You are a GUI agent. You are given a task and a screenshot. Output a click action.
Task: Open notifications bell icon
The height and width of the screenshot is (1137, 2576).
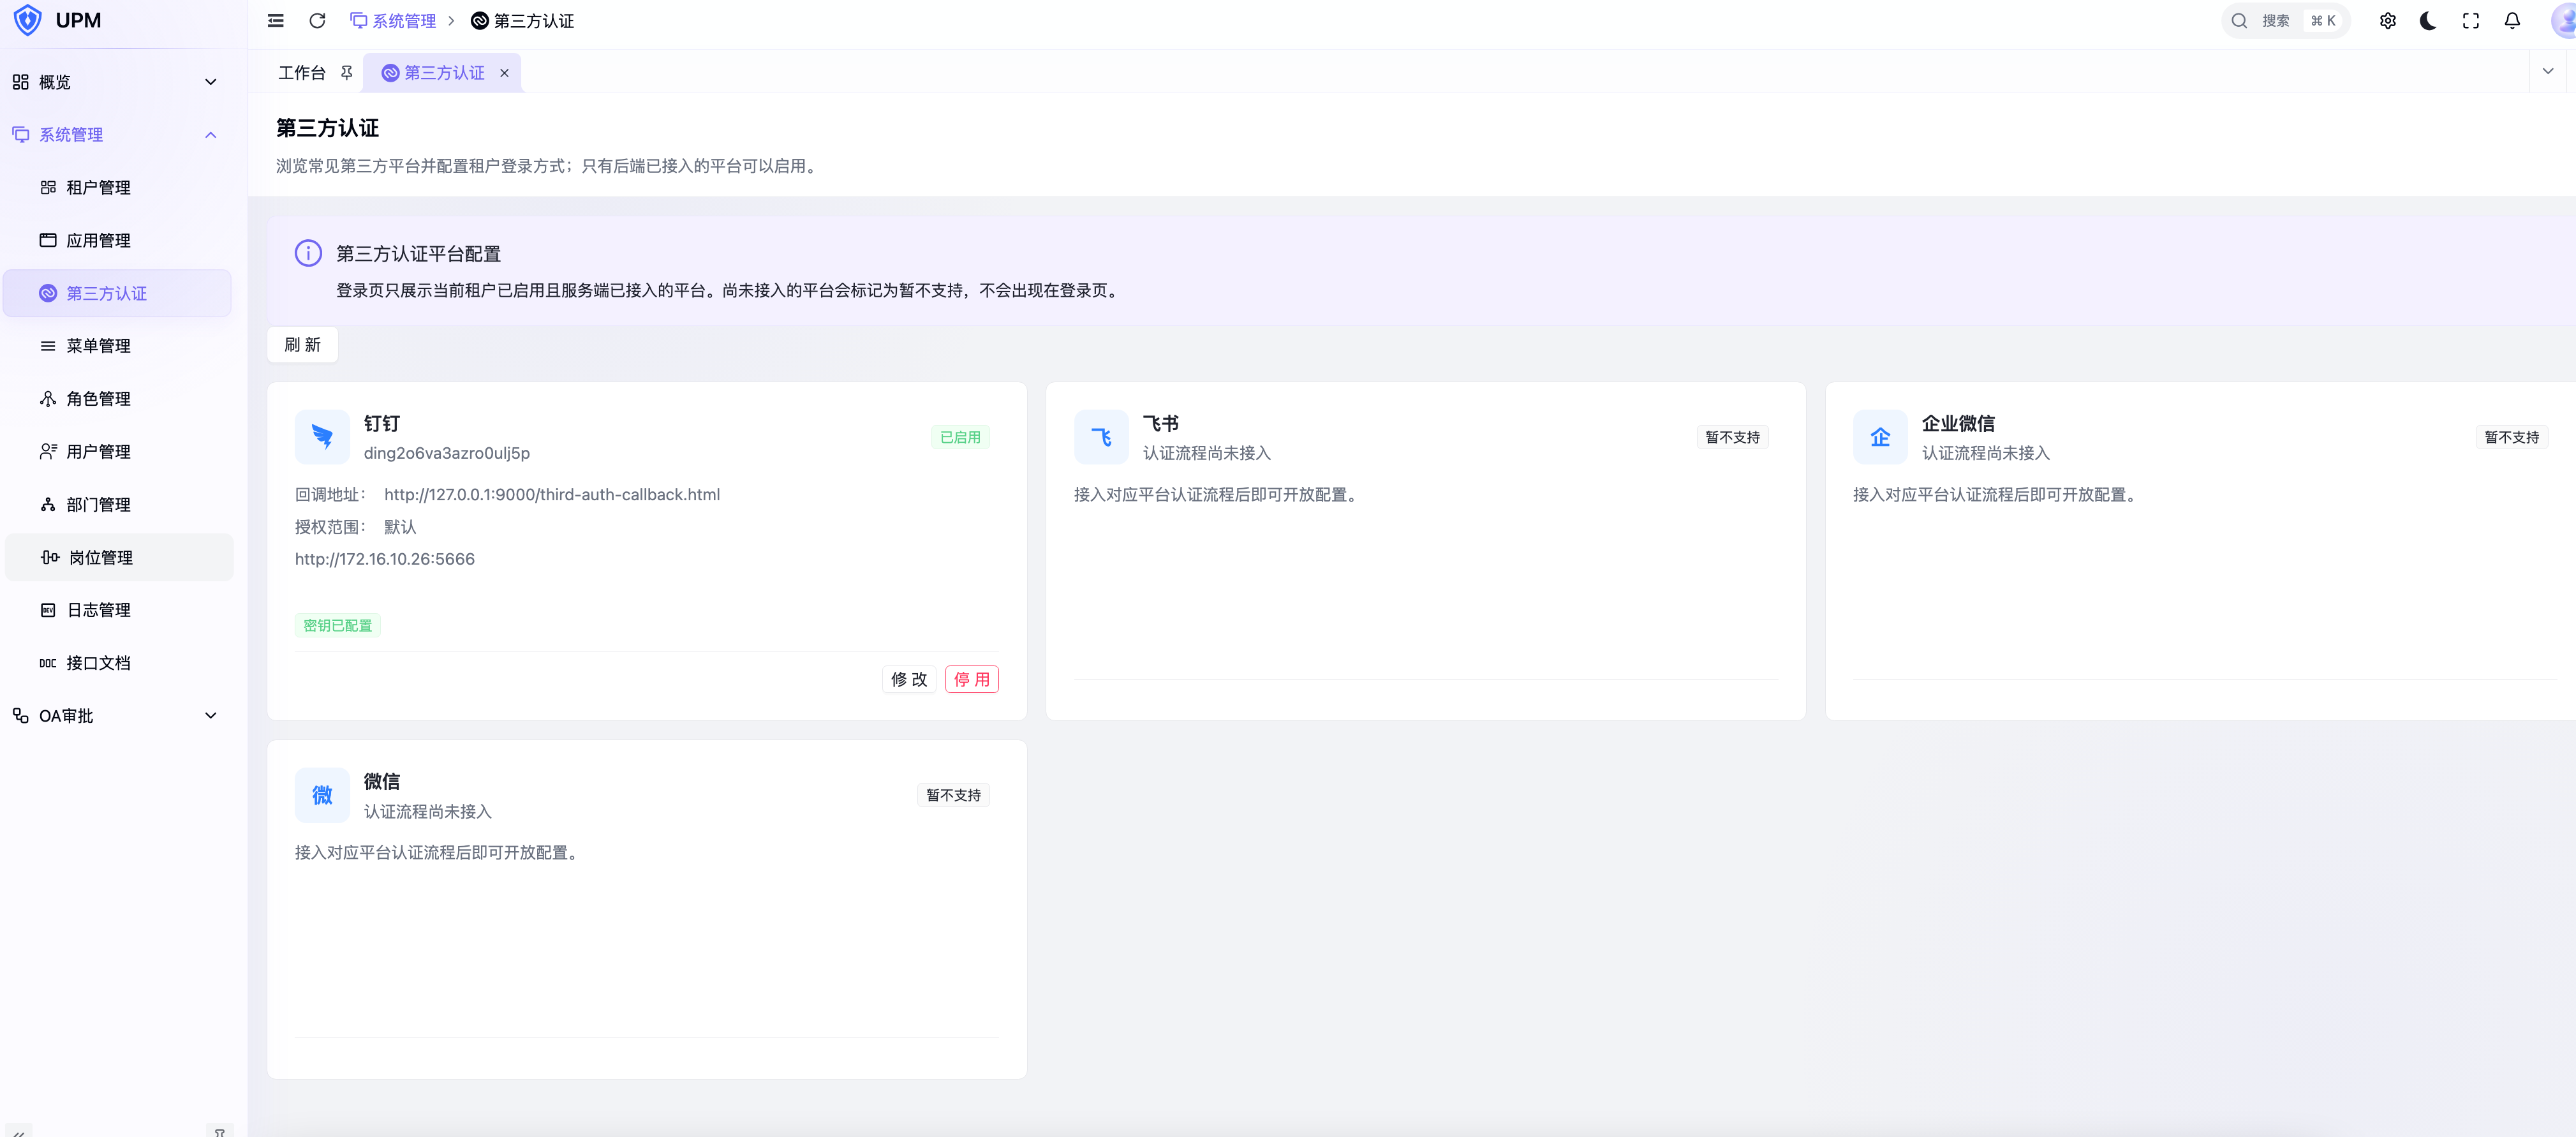point(2511,21)
